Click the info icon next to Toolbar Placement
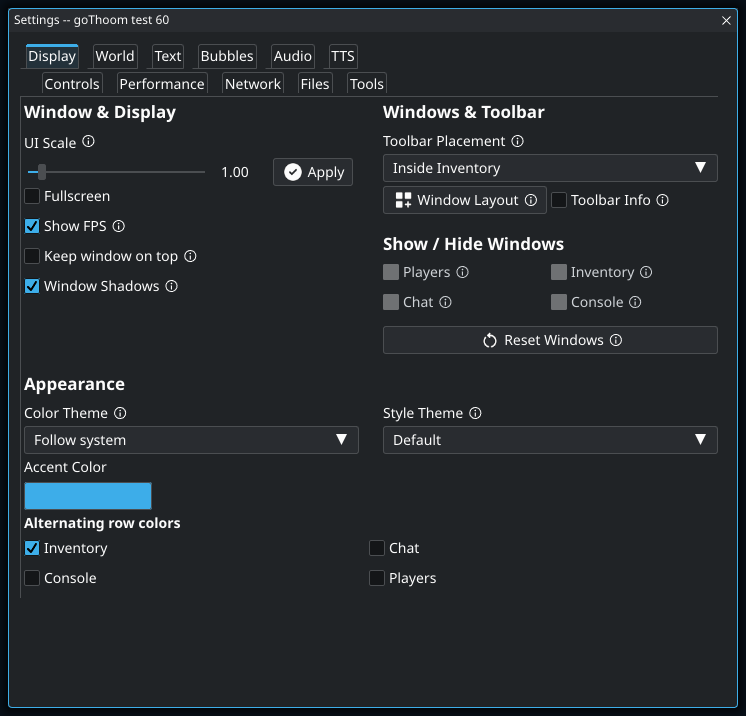The width and height of the screenshot is (746, 716). coord(518,141)
